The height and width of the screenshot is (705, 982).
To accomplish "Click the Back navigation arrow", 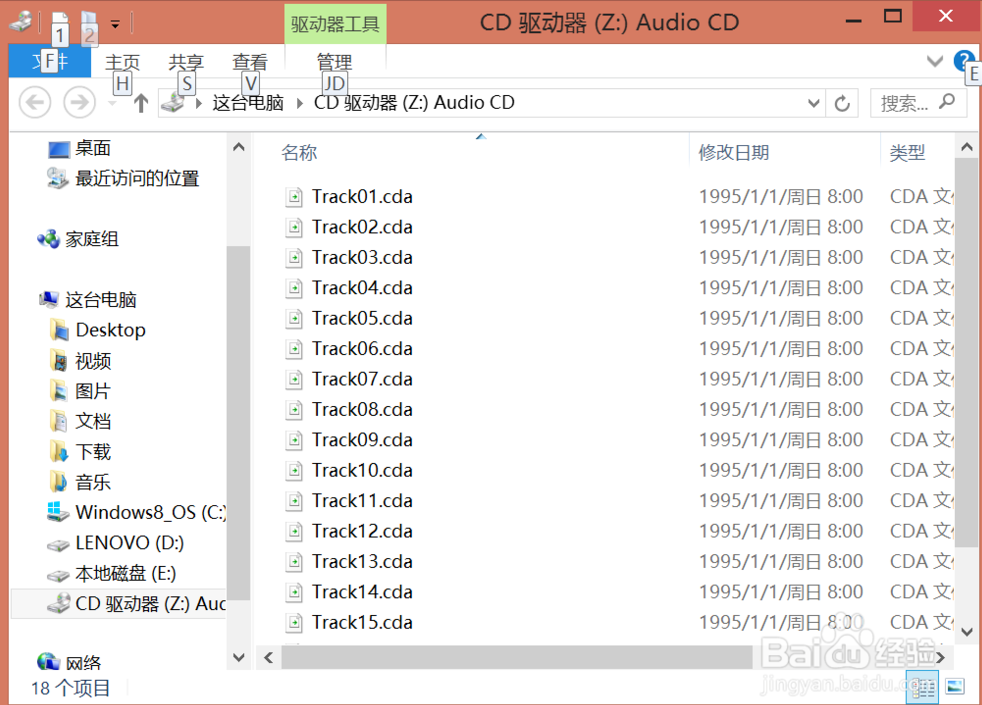I will [35, 102].
